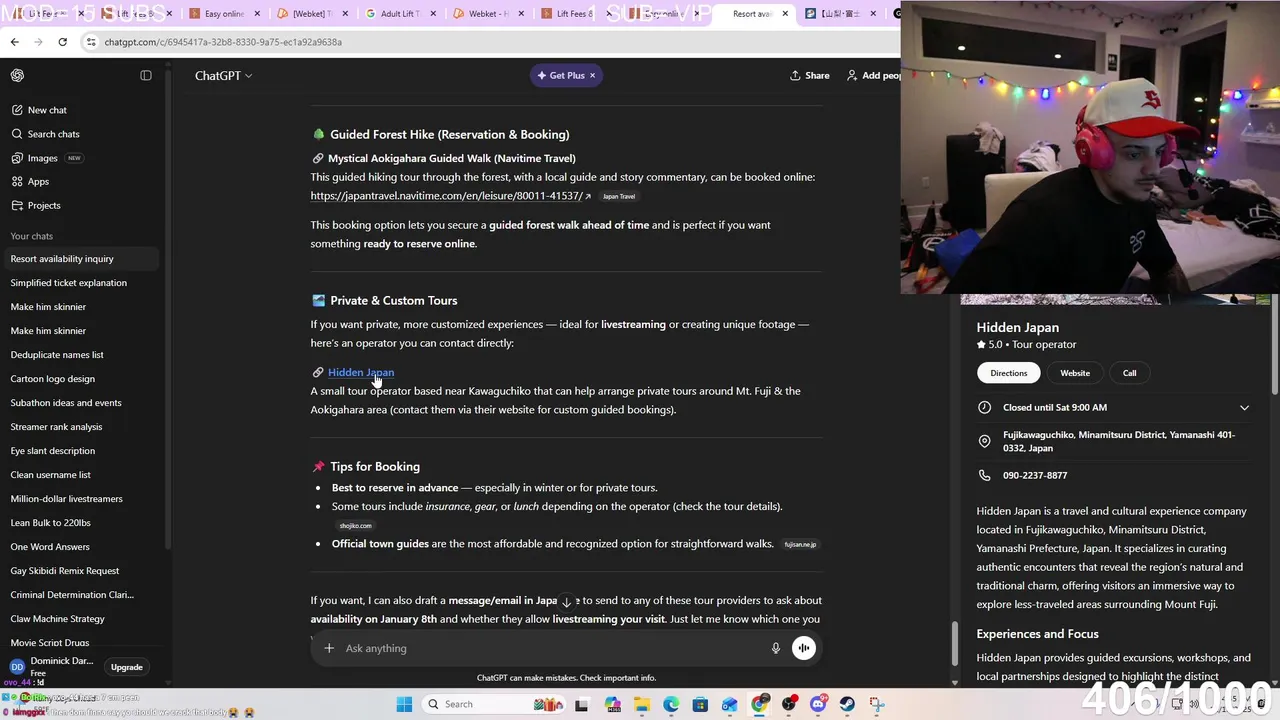Dismiss the Get Plus banner with its X
Screen dimensions: 1280x720
[x=592, y=75]
